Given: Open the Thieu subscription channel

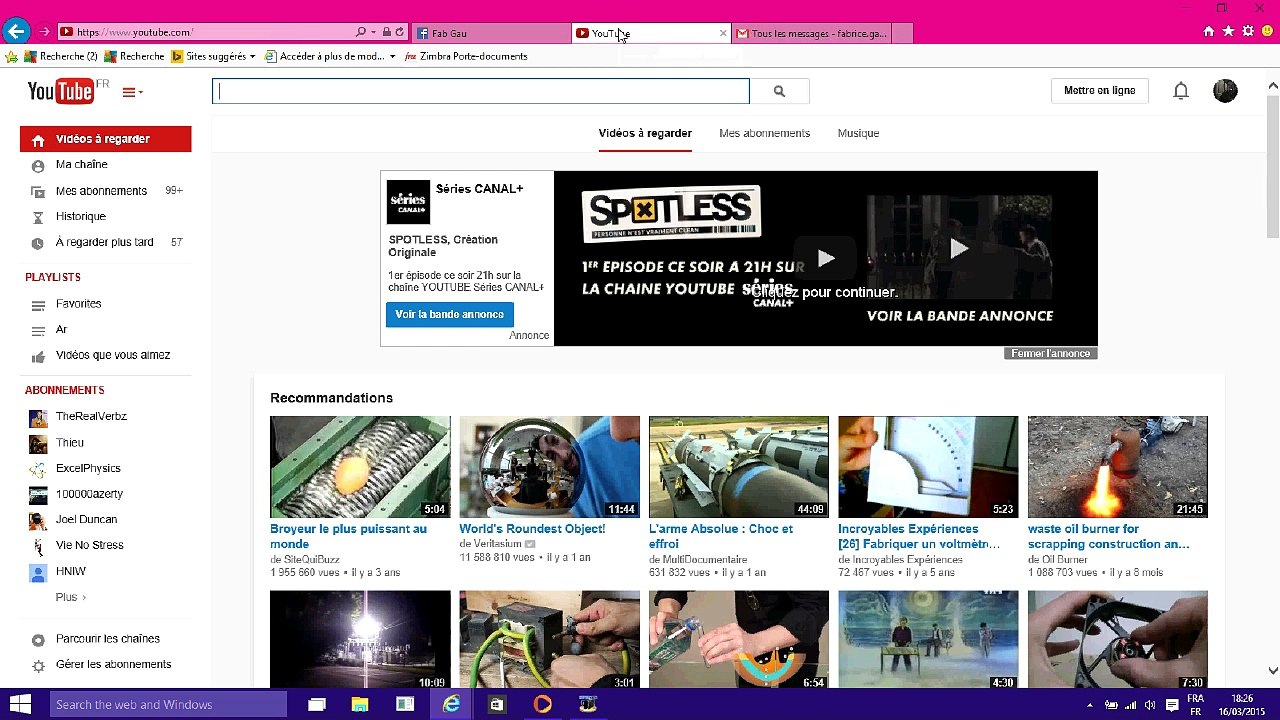Looking at the screenshot, I should pyautogui.click(x=70, y=443).
